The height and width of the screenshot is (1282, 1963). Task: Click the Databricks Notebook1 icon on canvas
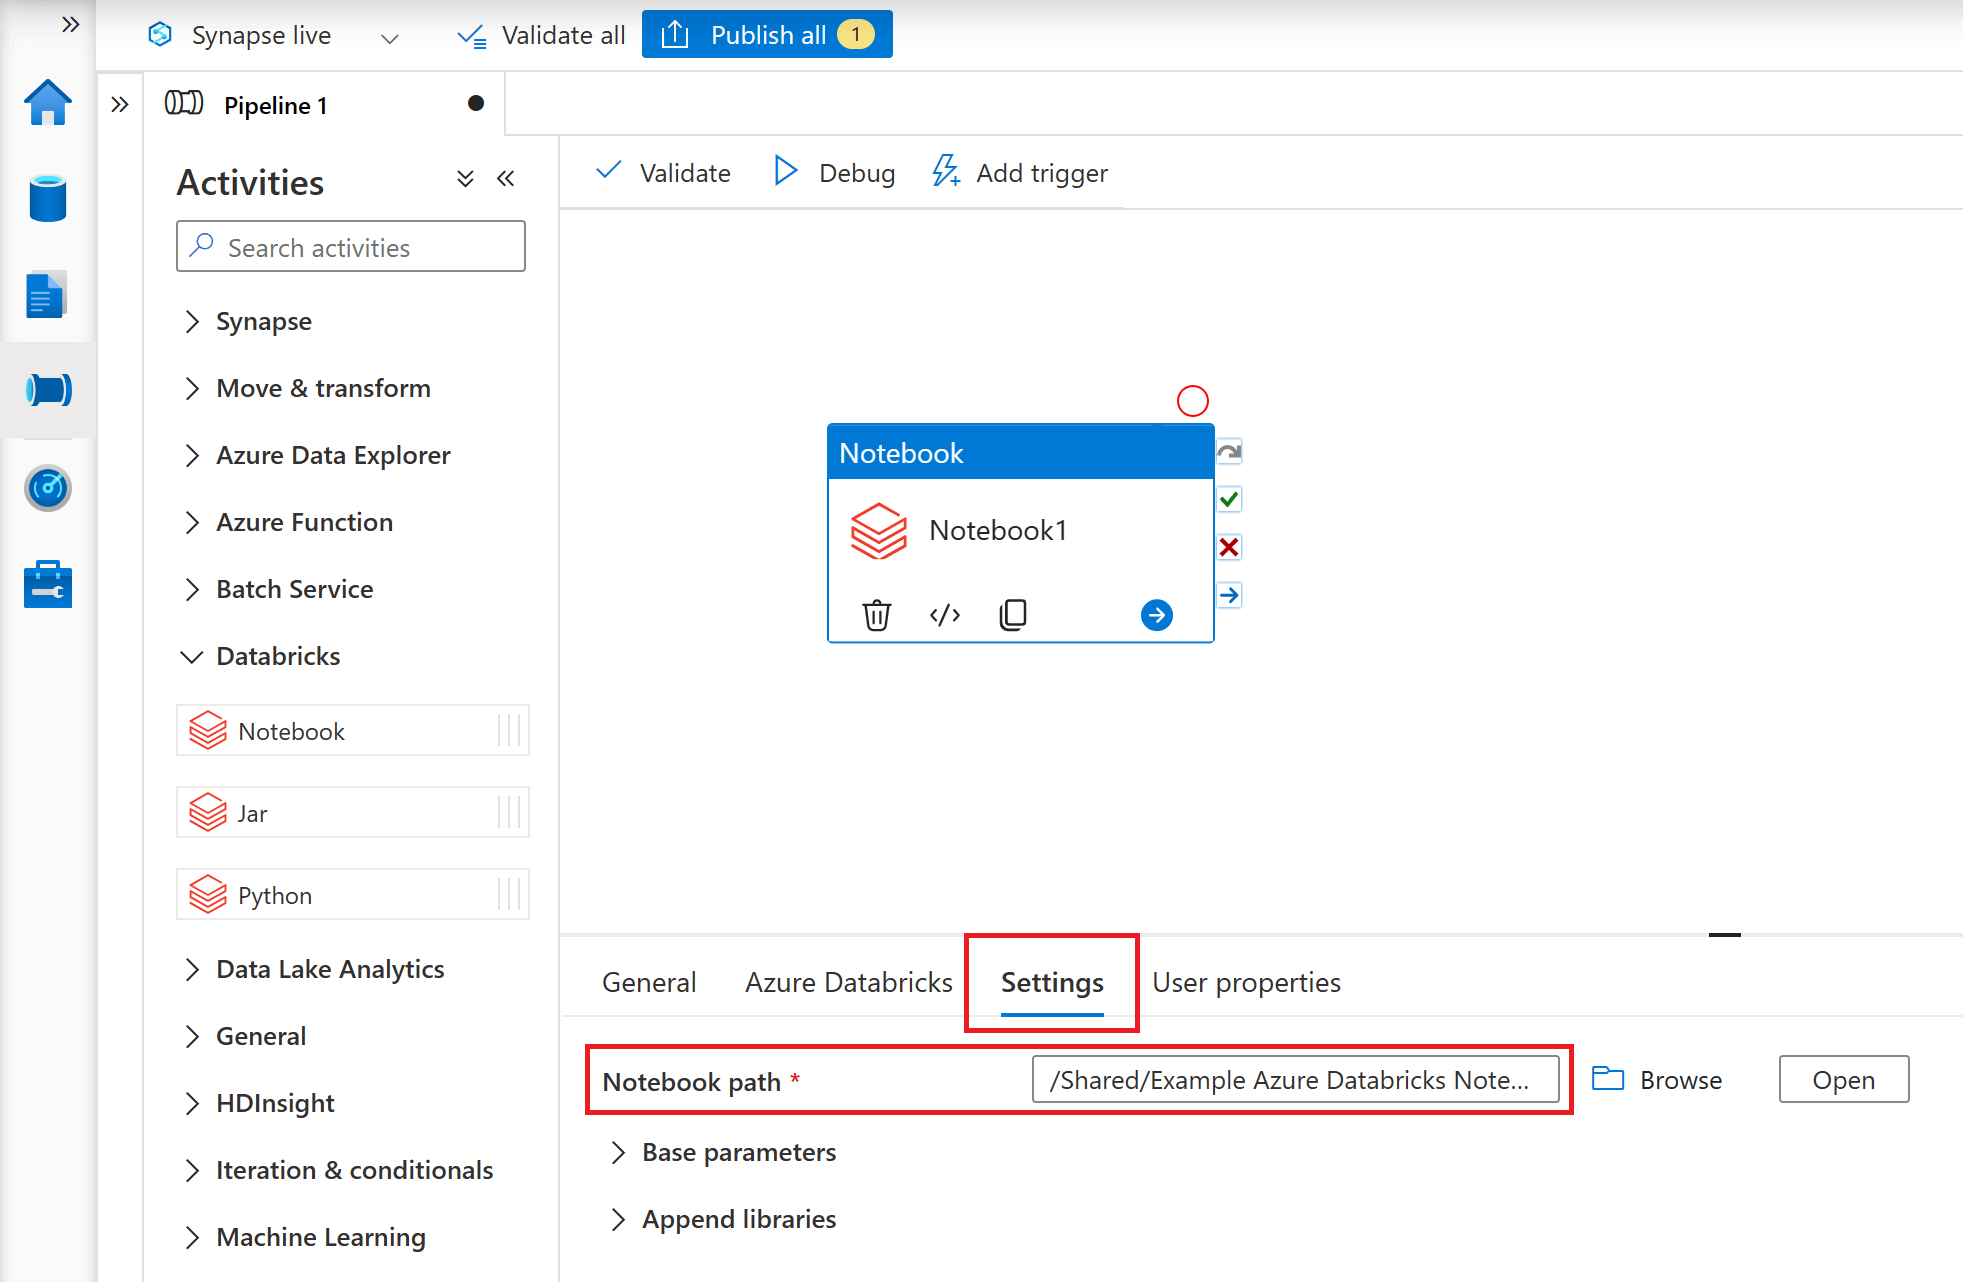[x=878, y=530]
